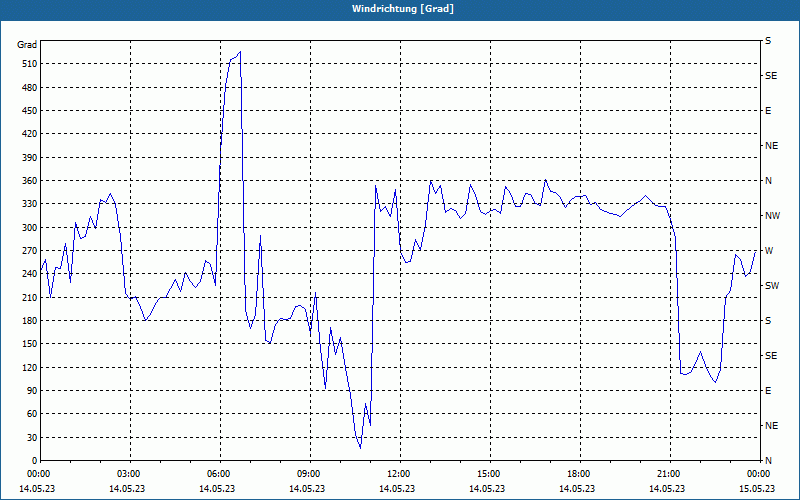Click the y-axis value '210'

[x=29, y=297]
